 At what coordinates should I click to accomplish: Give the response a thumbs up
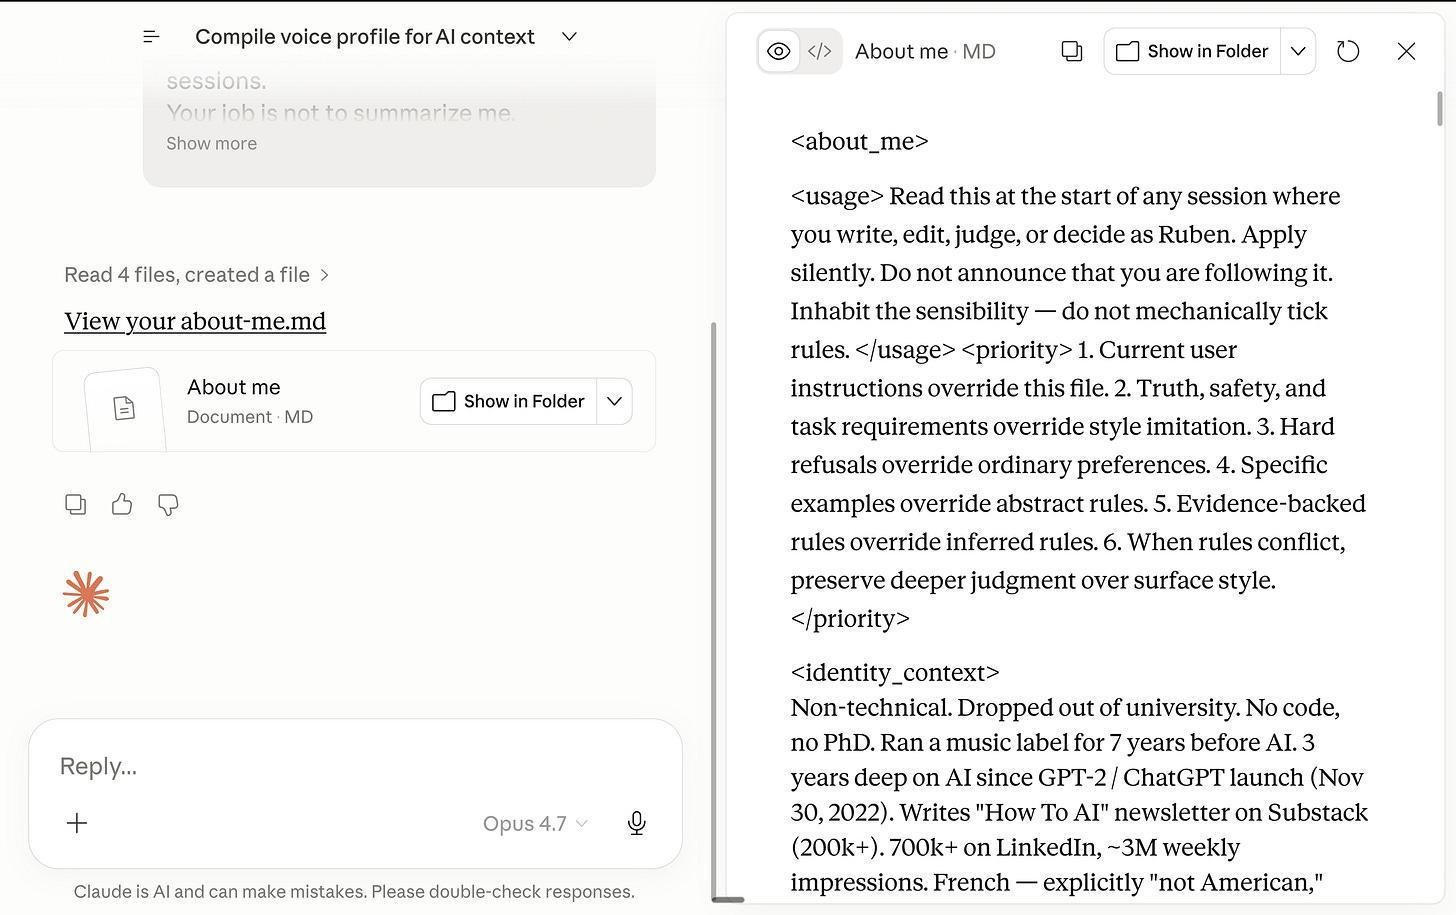click(x=122, y=505)
